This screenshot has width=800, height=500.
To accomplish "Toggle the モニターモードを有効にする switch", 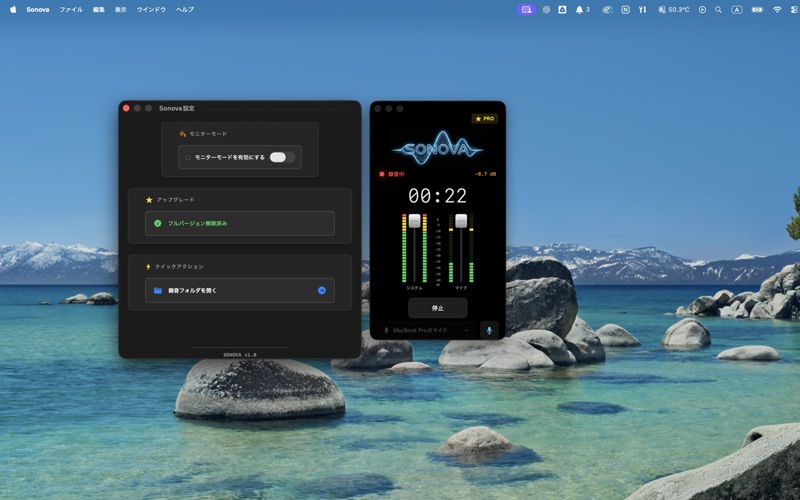I will (x=282, y=157).
